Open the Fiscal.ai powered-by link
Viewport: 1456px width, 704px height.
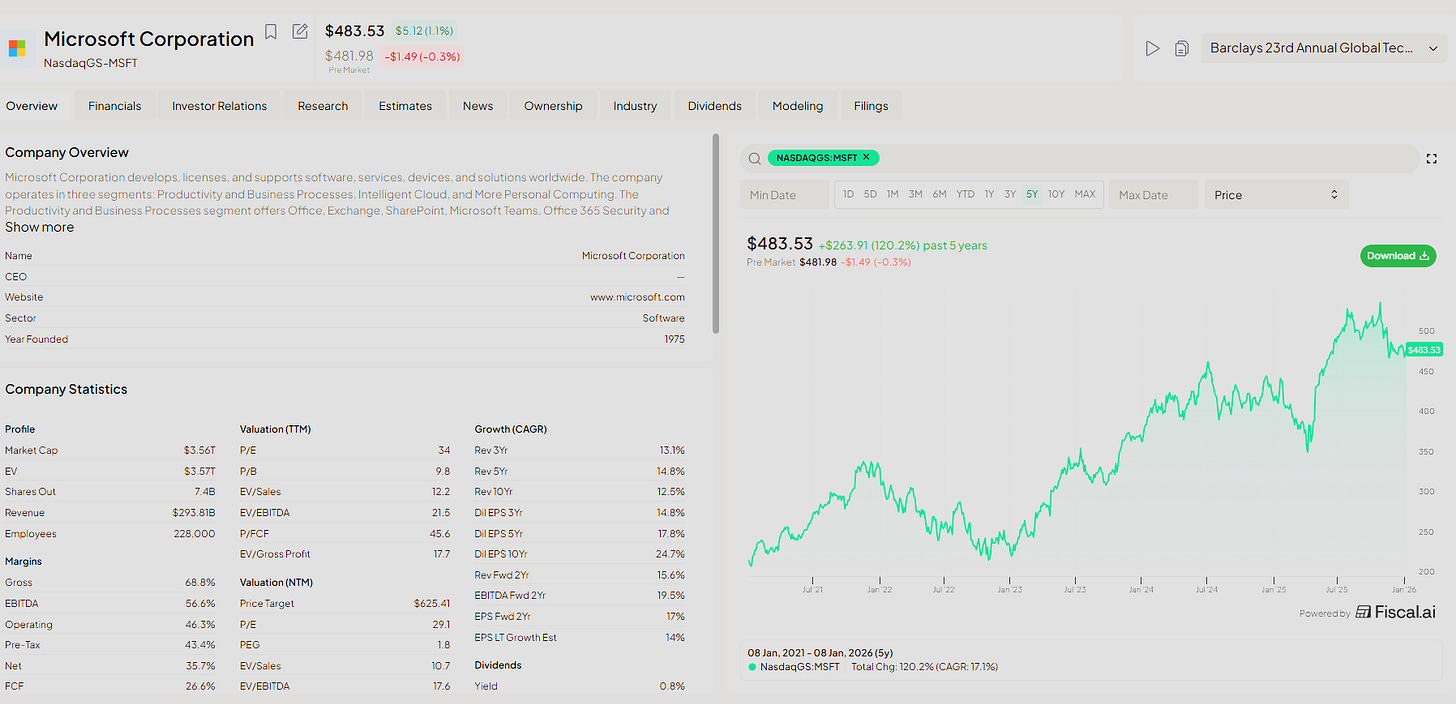tap(1396, 612)
